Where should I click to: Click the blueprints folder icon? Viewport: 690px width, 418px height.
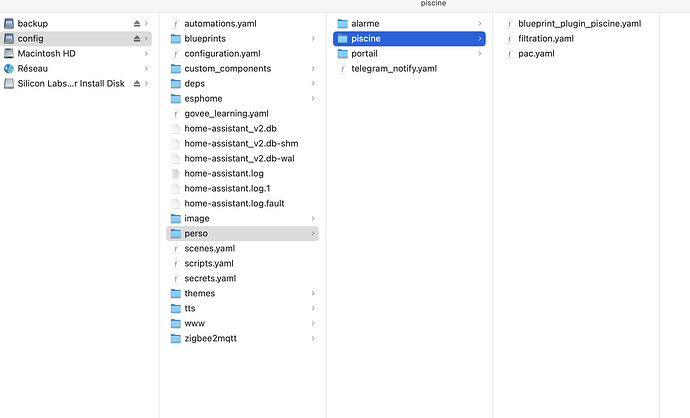pos(176,39)
